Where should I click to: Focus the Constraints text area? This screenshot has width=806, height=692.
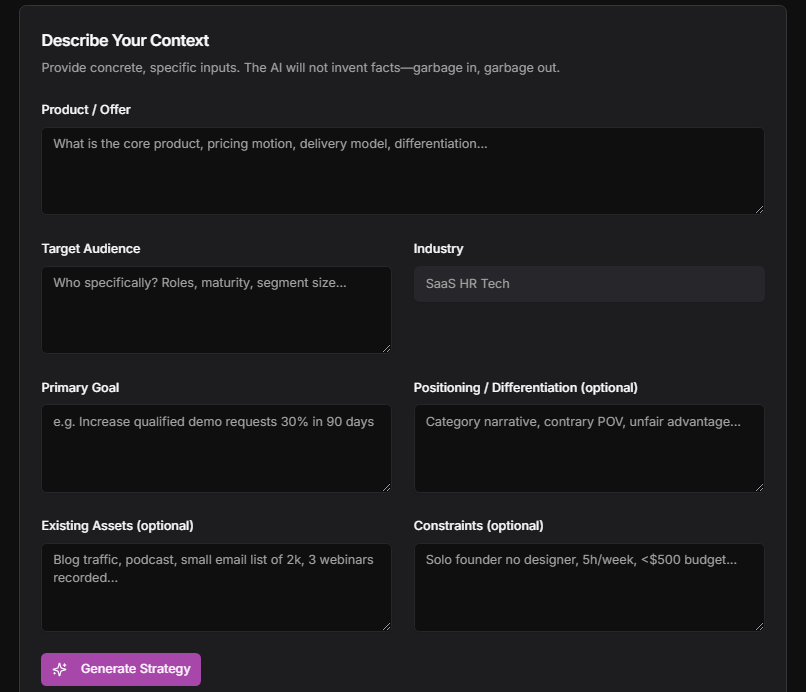click(589, 585)
